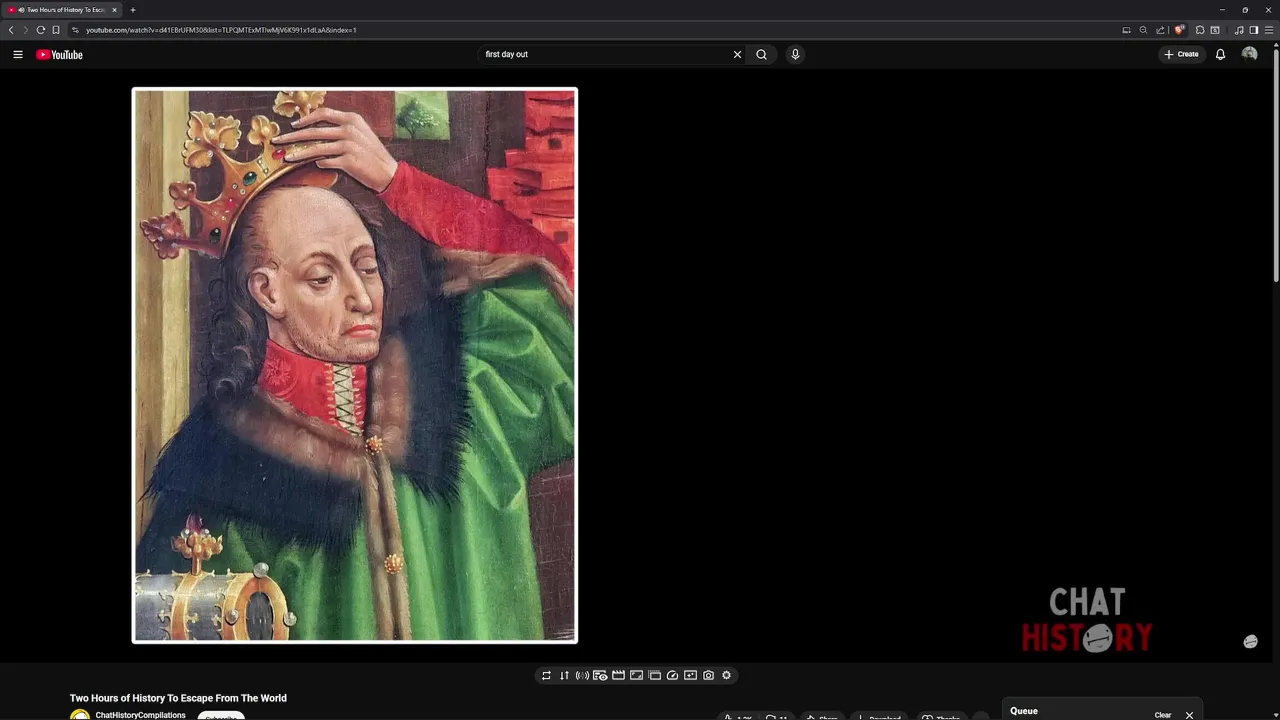
Task: Toggle the fit-to-window expand icon
Action: (x=636, y=676)
